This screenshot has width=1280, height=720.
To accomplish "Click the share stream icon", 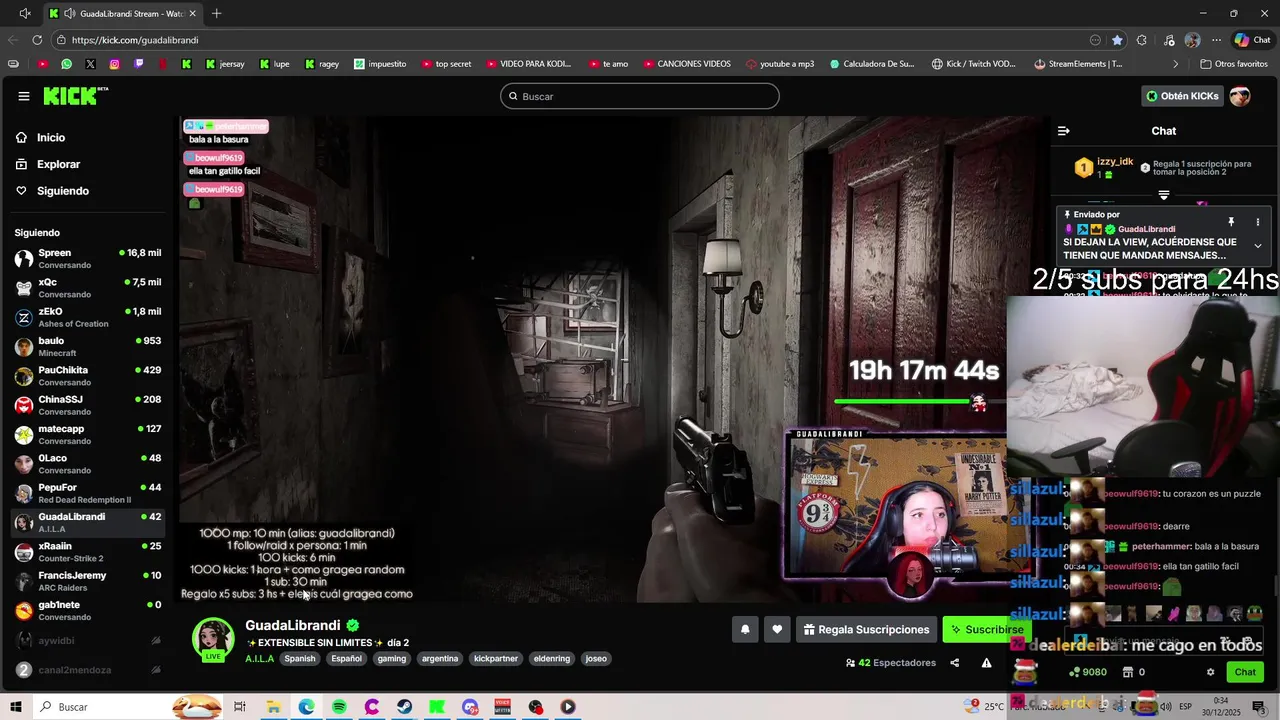I will point(954,663).
